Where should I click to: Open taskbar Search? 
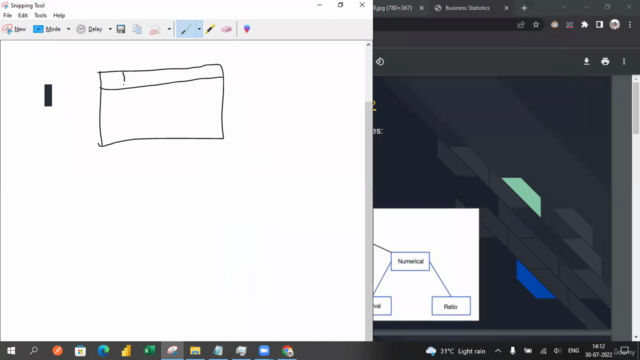point(34,351)
